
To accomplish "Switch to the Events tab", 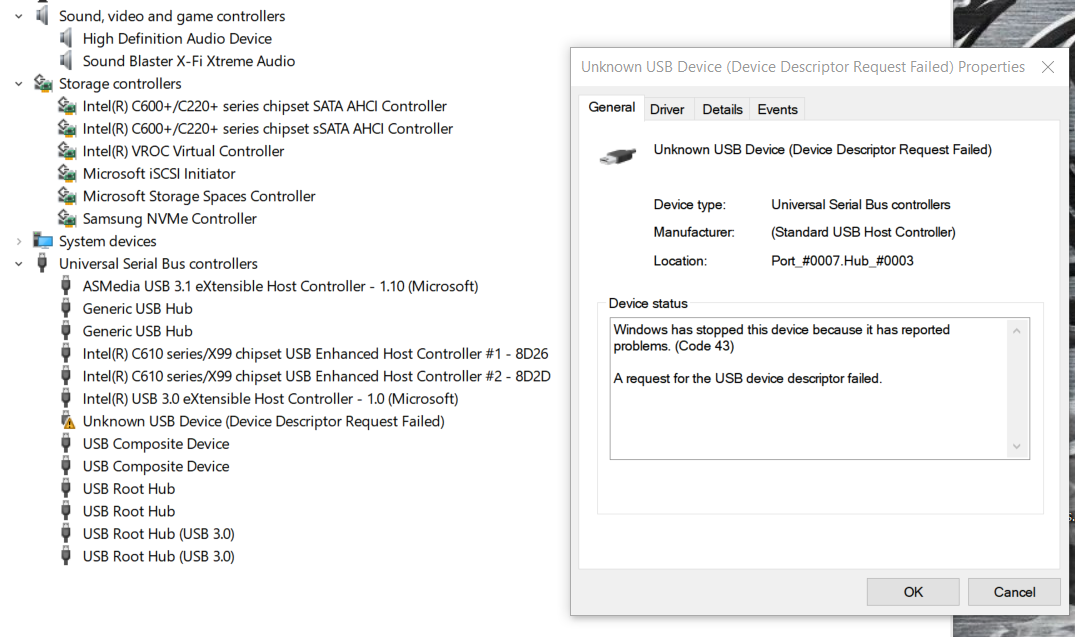I will (777, 110).
